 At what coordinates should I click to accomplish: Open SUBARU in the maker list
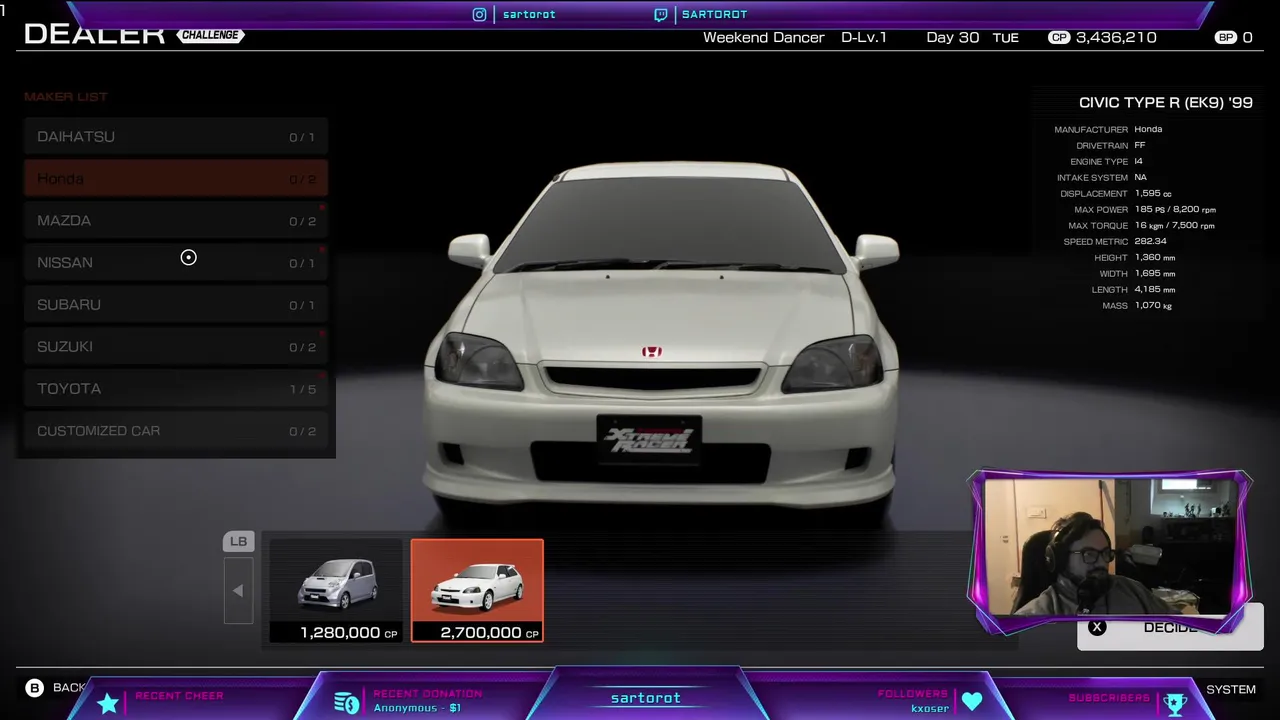click(x=176, y=305)
